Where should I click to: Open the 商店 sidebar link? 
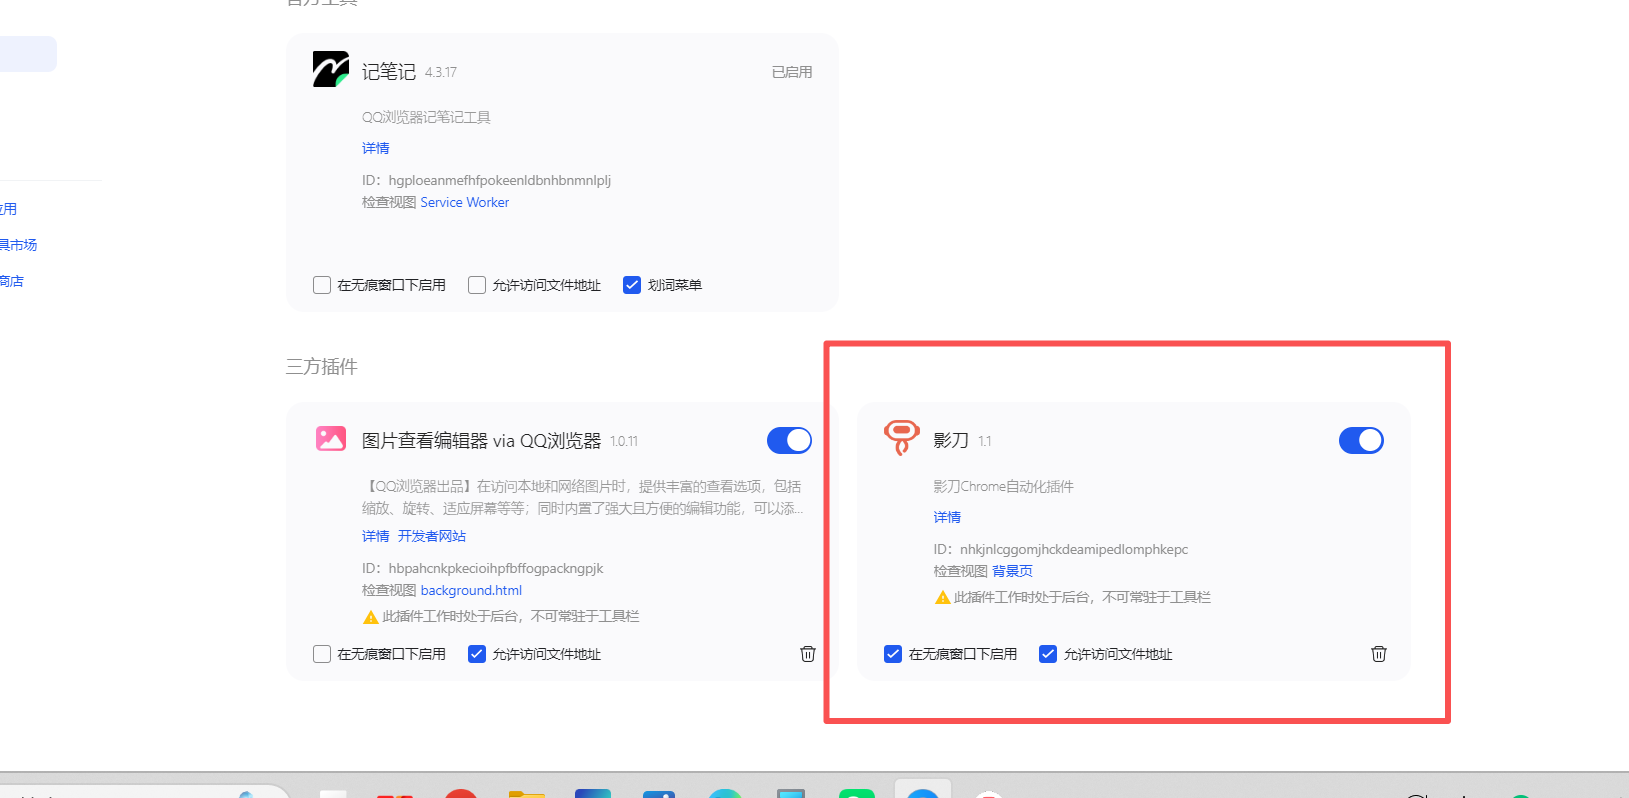tap(12, 281)
